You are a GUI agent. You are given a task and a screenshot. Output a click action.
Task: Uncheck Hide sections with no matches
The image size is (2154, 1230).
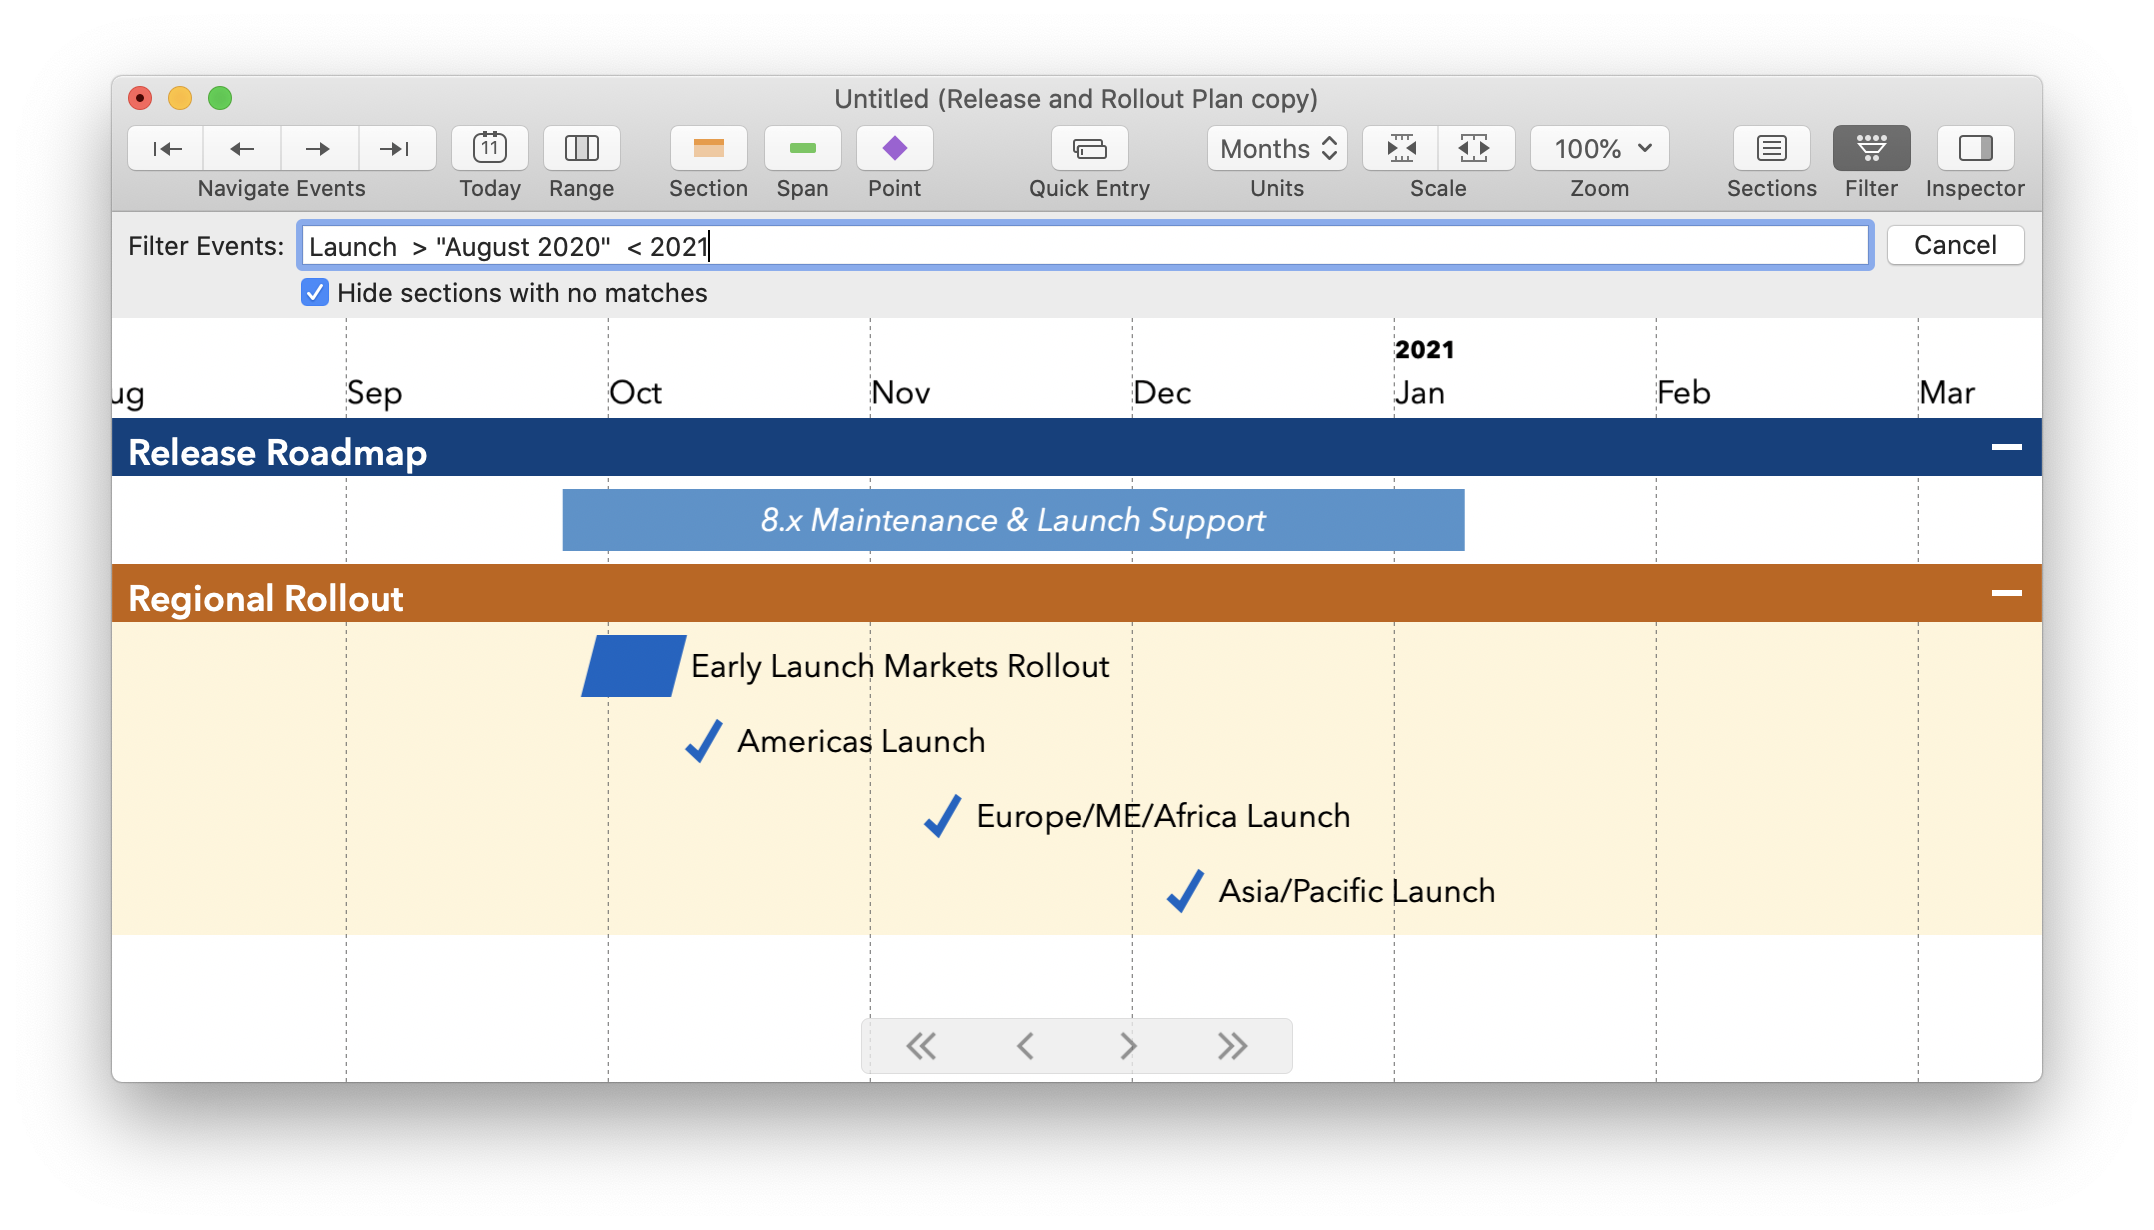[x=315, y=292]
